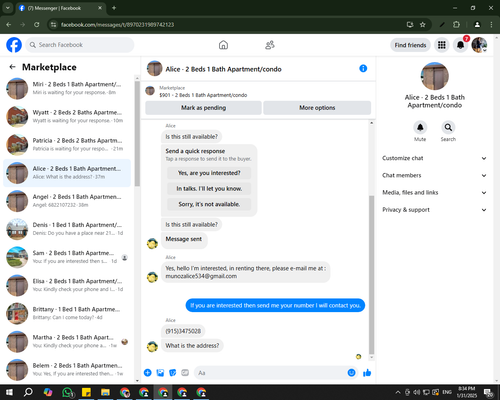This screenshot has height=400, width=500.
Task: Choose a GIF in the composer
Action: click(x=185, y=373)
